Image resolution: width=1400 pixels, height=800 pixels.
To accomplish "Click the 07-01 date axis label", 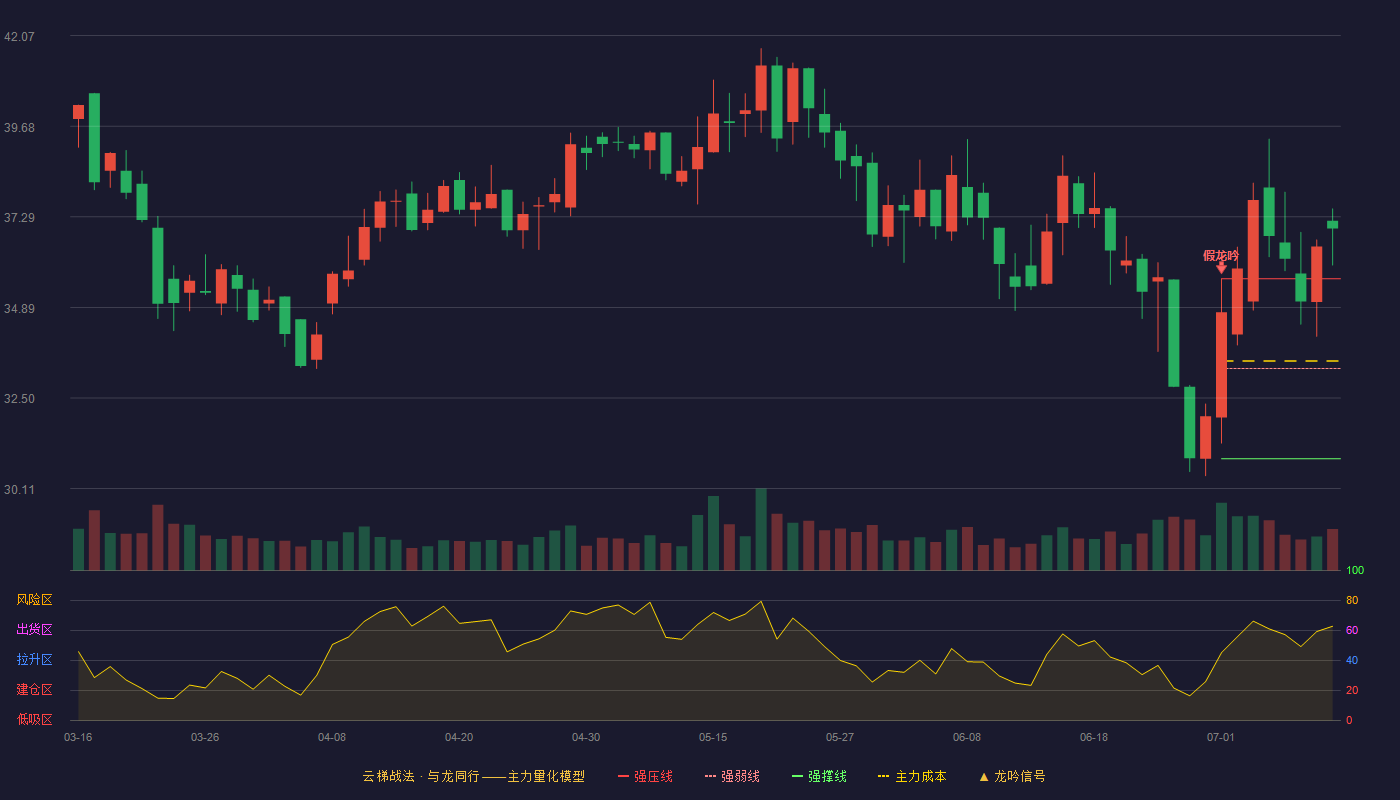I will [x=1221, y=737].
